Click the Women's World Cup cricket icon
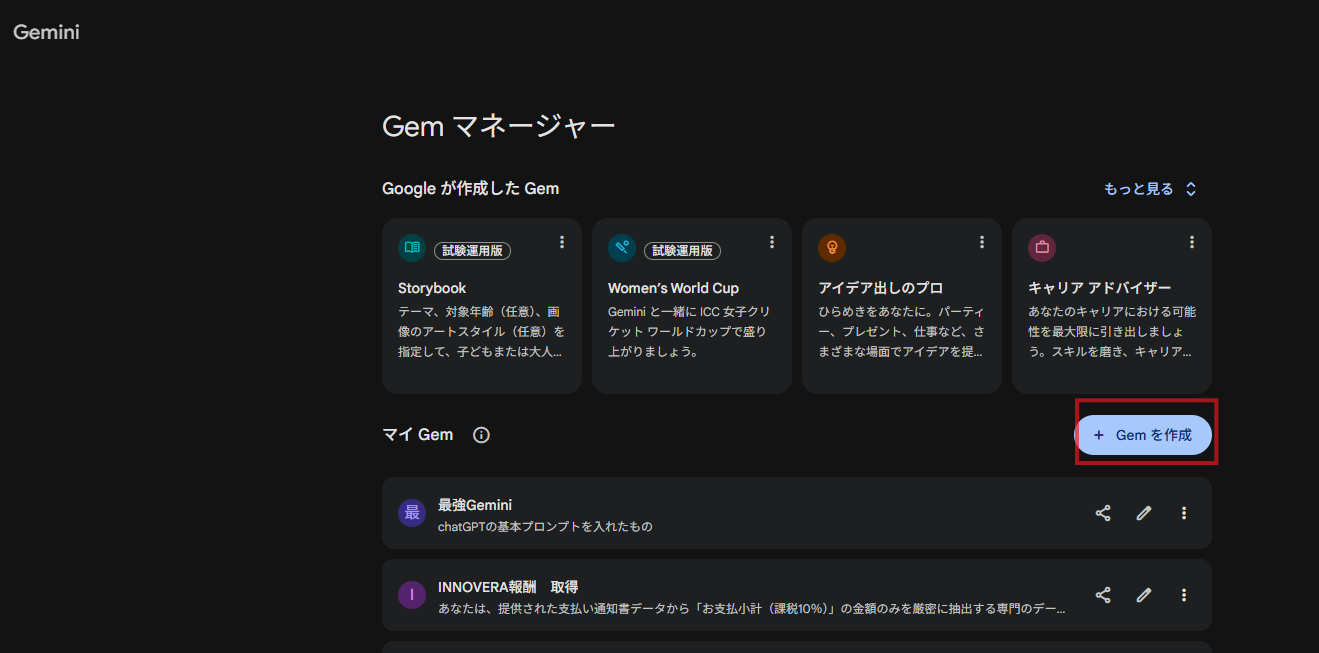This screenshot has height=653, width=1319. pos(624,246)
